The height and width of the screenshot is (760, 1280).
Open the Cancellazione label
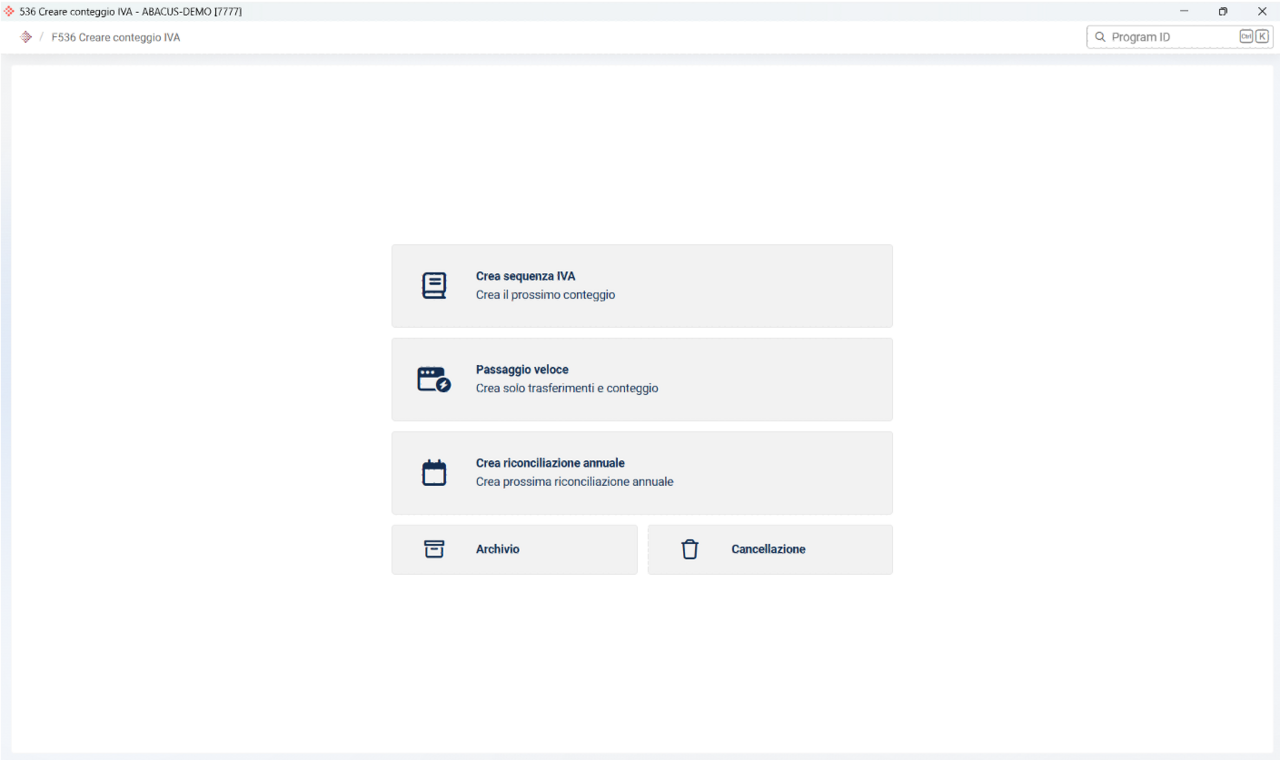(x=768, y=549)
